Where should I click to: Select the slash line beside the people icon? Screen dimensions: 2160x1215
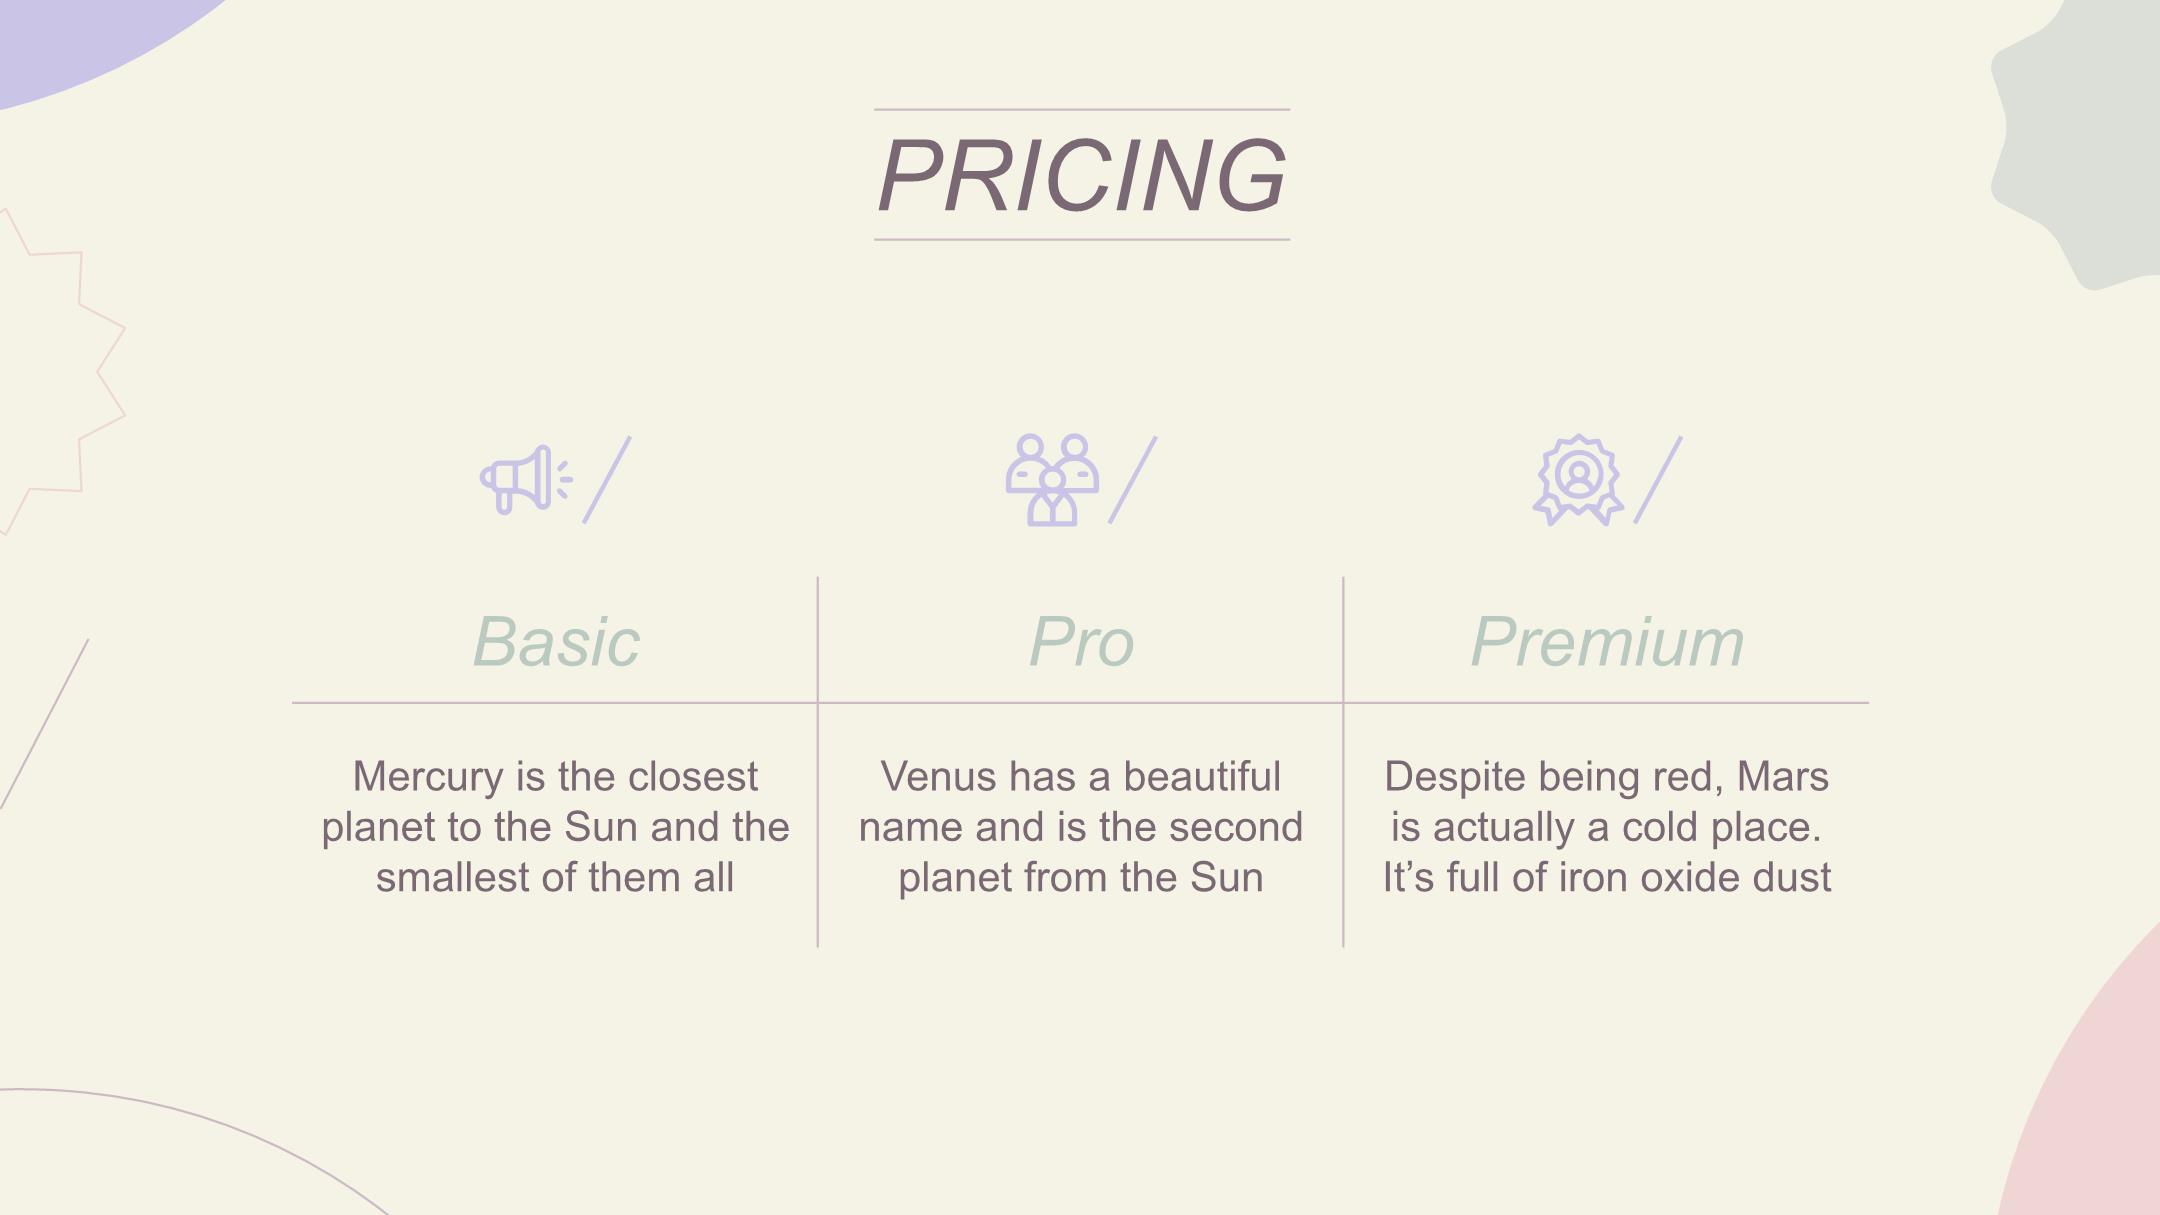coord(1133,480)
